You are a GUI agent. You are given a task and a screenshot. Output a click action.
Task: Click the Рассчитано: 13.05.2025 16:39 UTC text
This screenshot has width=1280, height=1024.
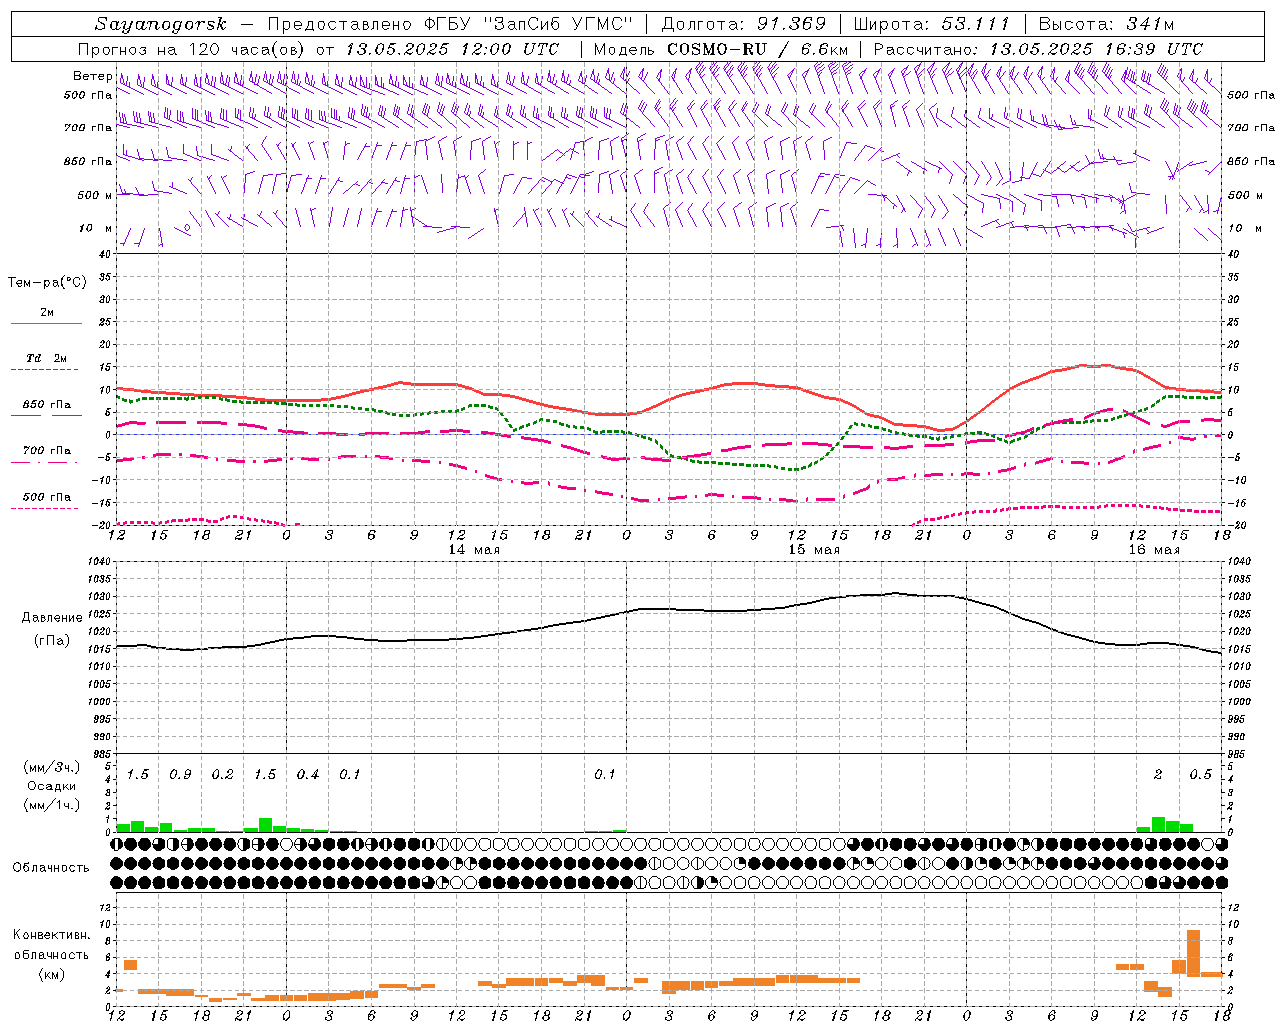1038,49
